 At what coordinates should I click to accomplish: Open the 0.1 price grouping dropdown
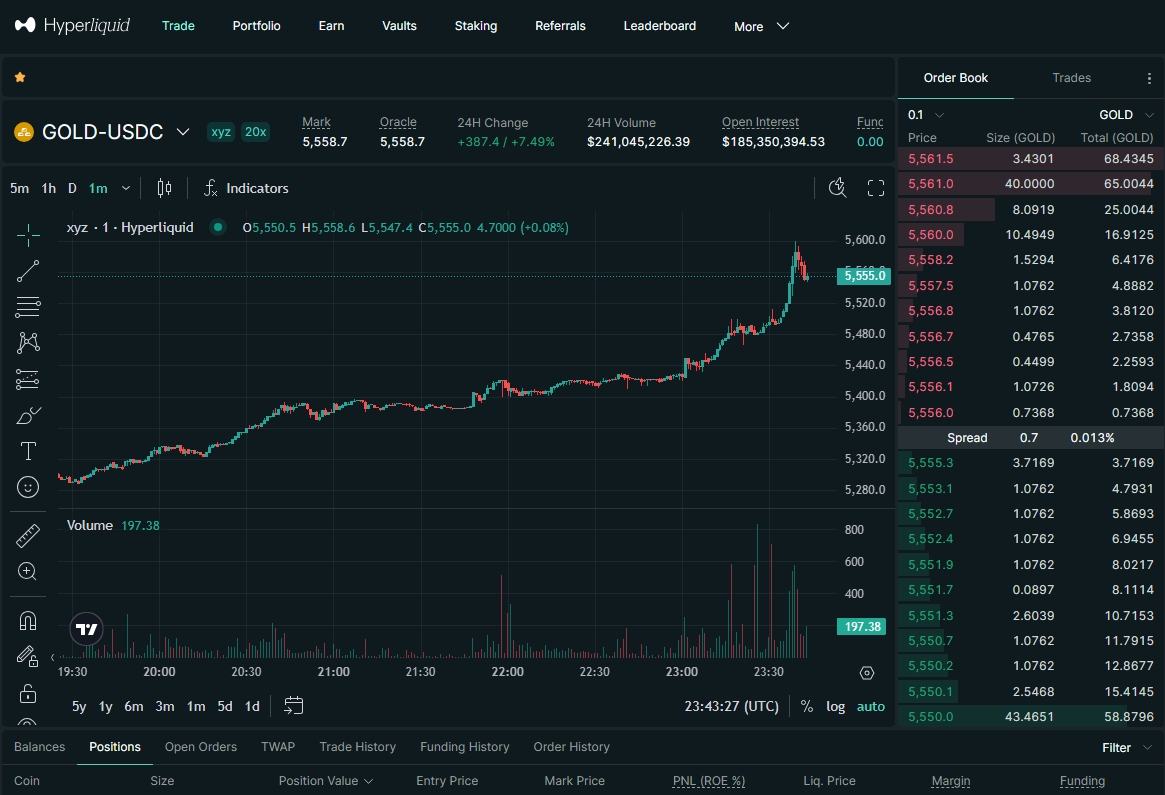tap(926, 114)
